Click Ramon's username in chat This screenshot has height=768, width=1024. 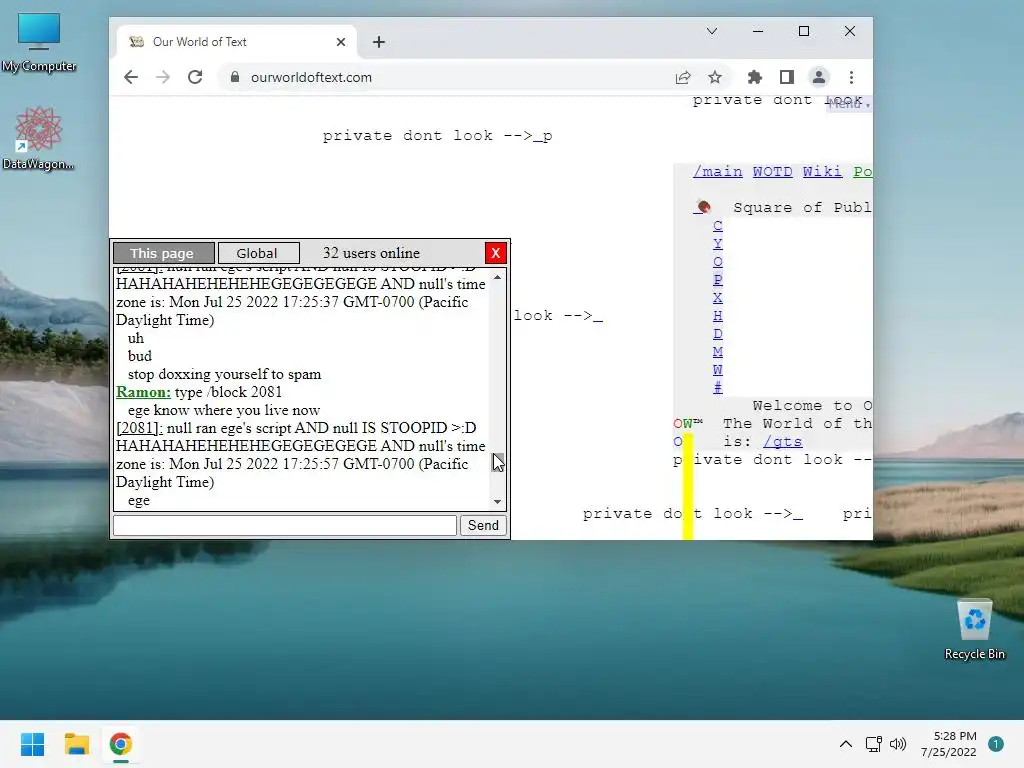[143, 392]
